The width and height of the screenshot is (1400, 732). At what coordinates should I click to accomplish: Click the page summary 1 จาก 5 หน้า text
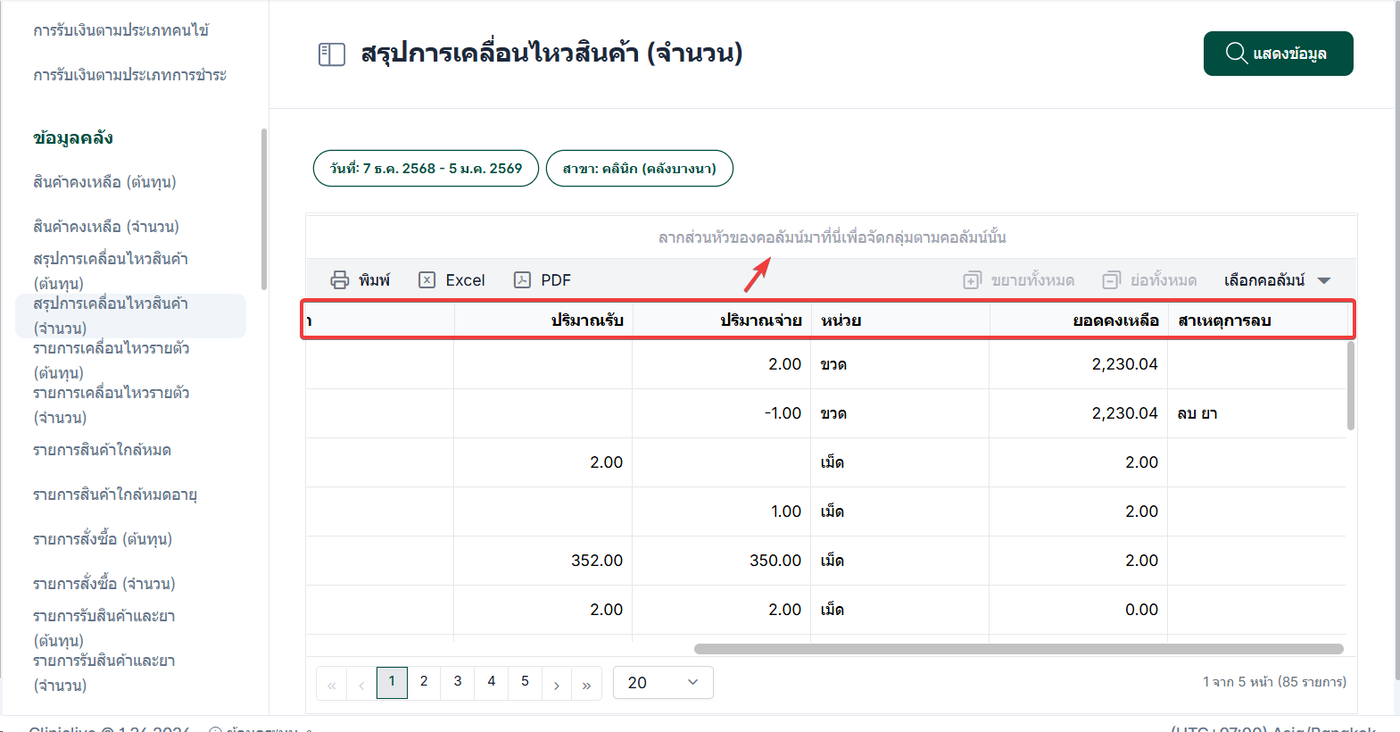(x=1274, y=682)
